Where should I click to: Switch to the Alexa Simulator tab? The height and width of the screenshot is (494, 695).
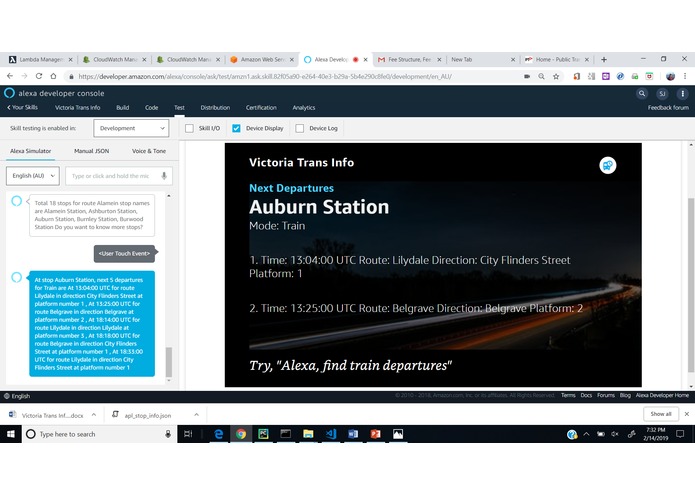click(x=31, y=151)
